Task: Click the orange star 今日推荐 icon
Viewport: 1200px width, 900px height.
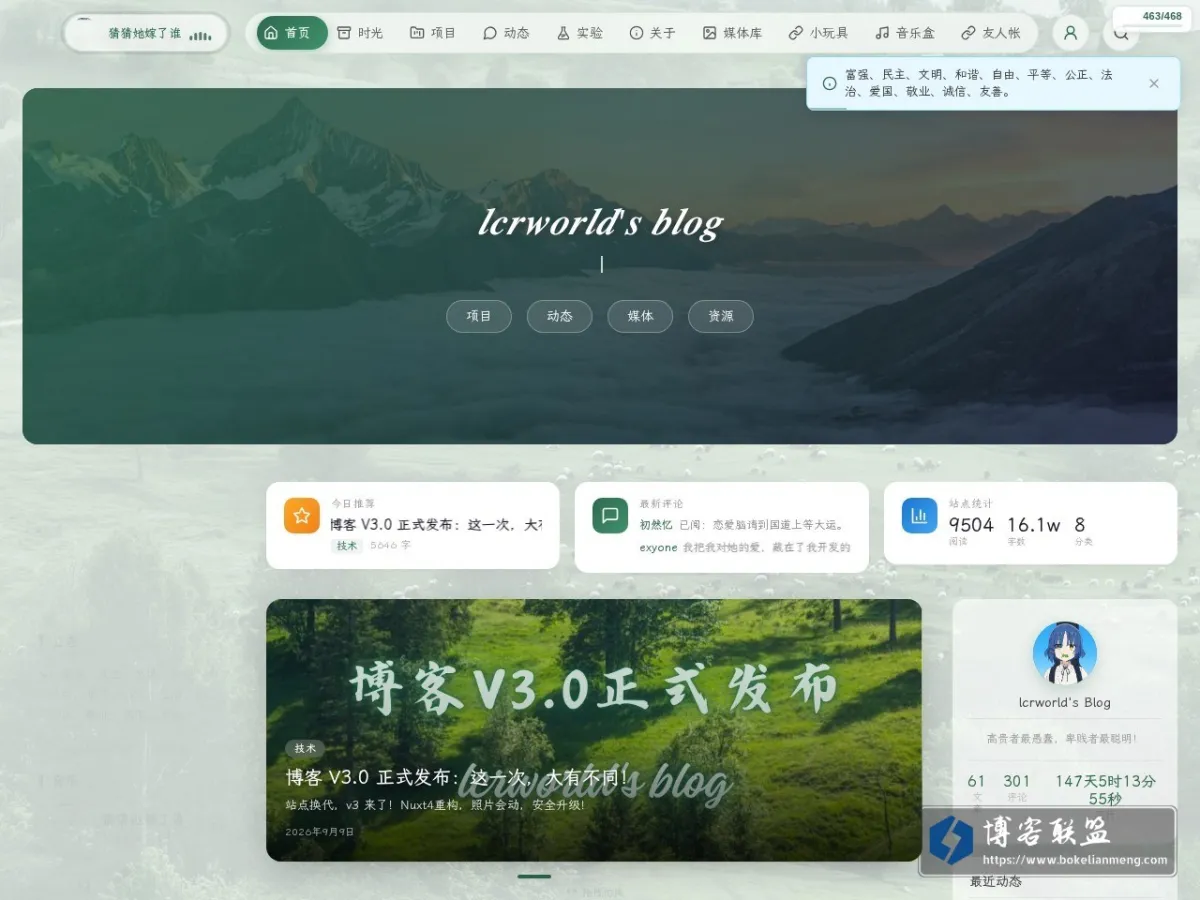Action: (x=302, y=515)
